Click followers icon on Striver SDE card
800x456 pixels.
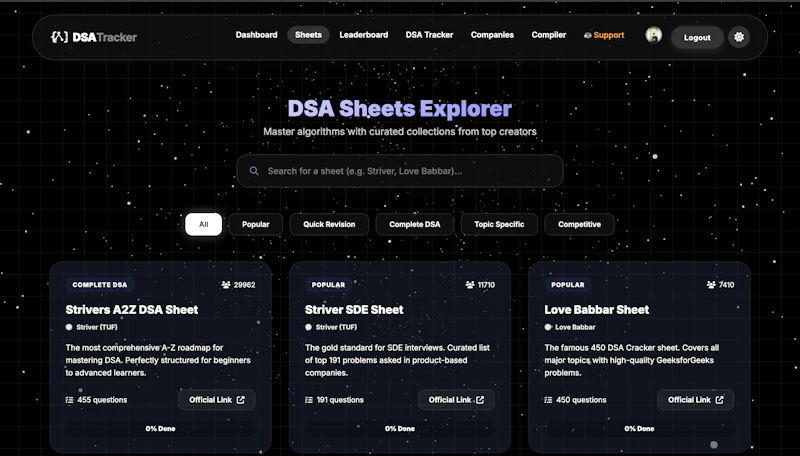coord(470,285)
